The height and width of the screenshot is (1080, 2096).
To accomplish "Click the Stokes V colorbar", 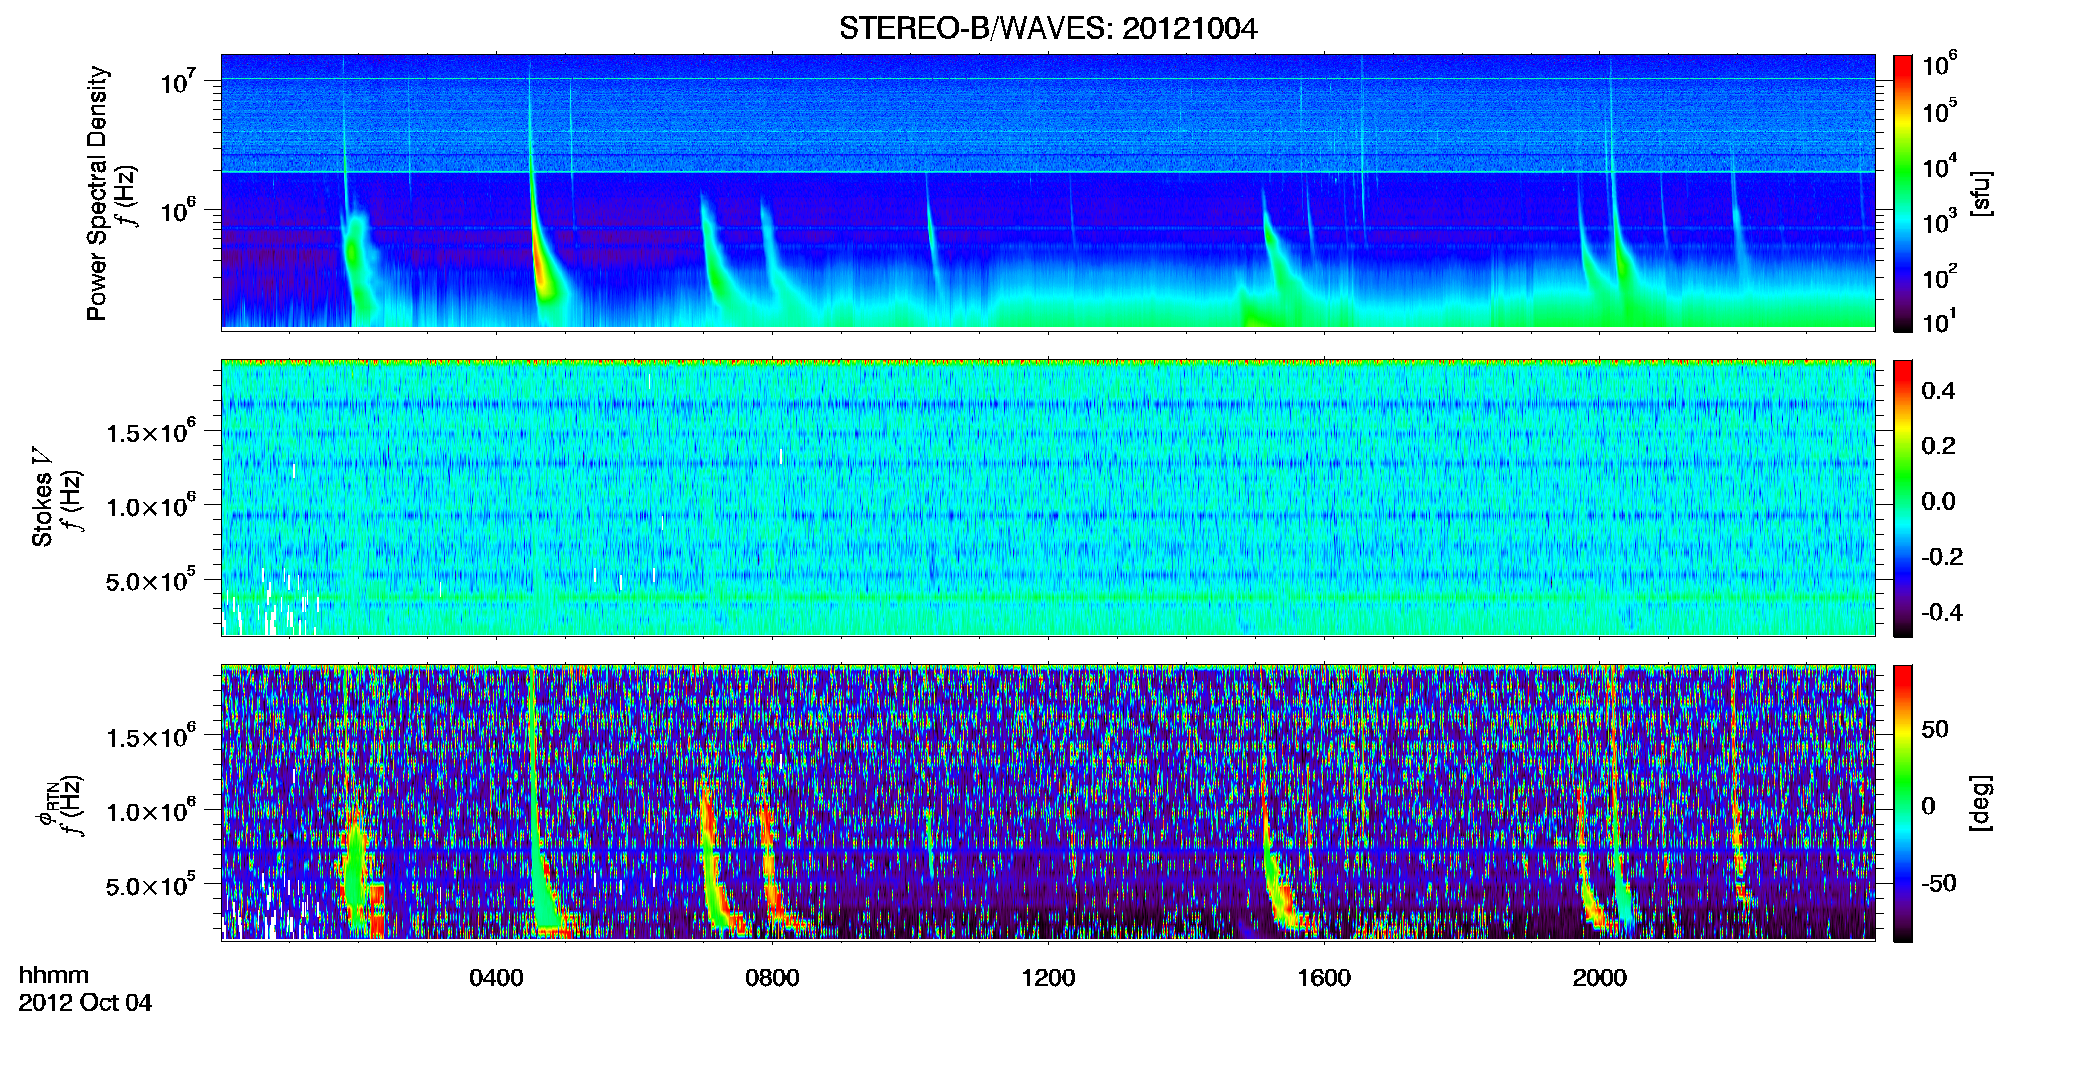I will click(x=1903, y=498).
